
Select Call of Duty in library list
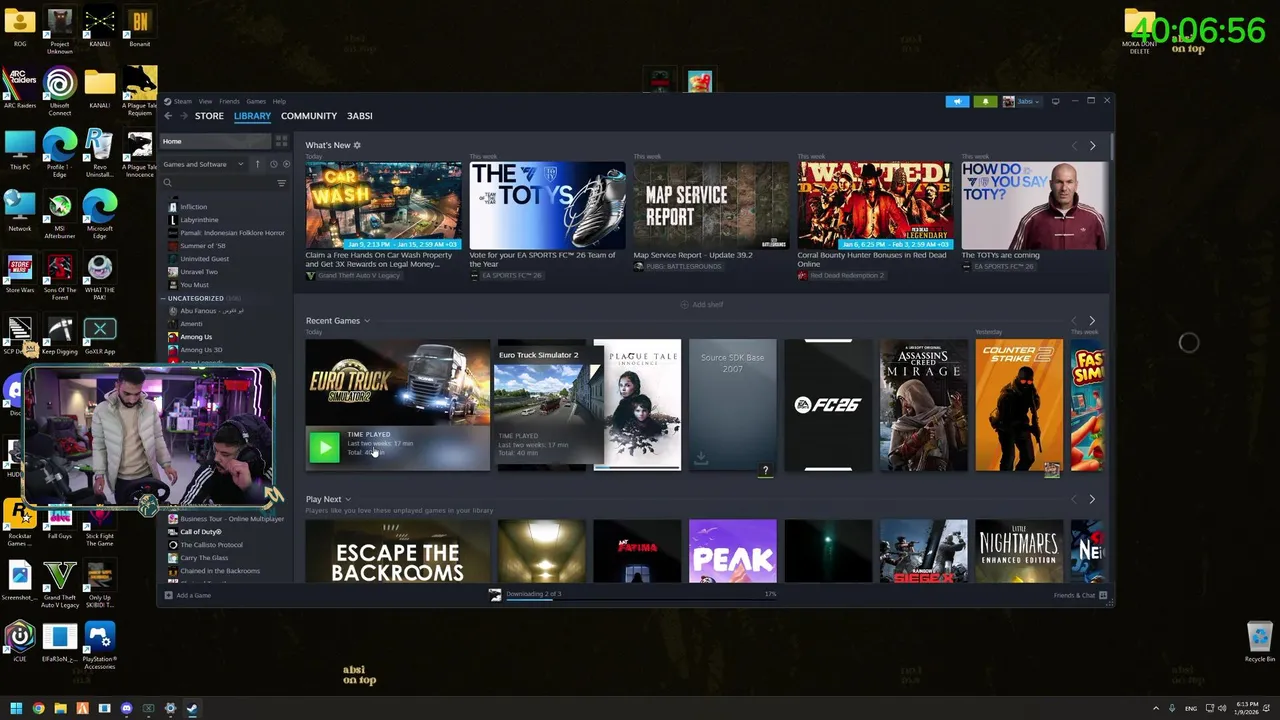click(201, 532)
